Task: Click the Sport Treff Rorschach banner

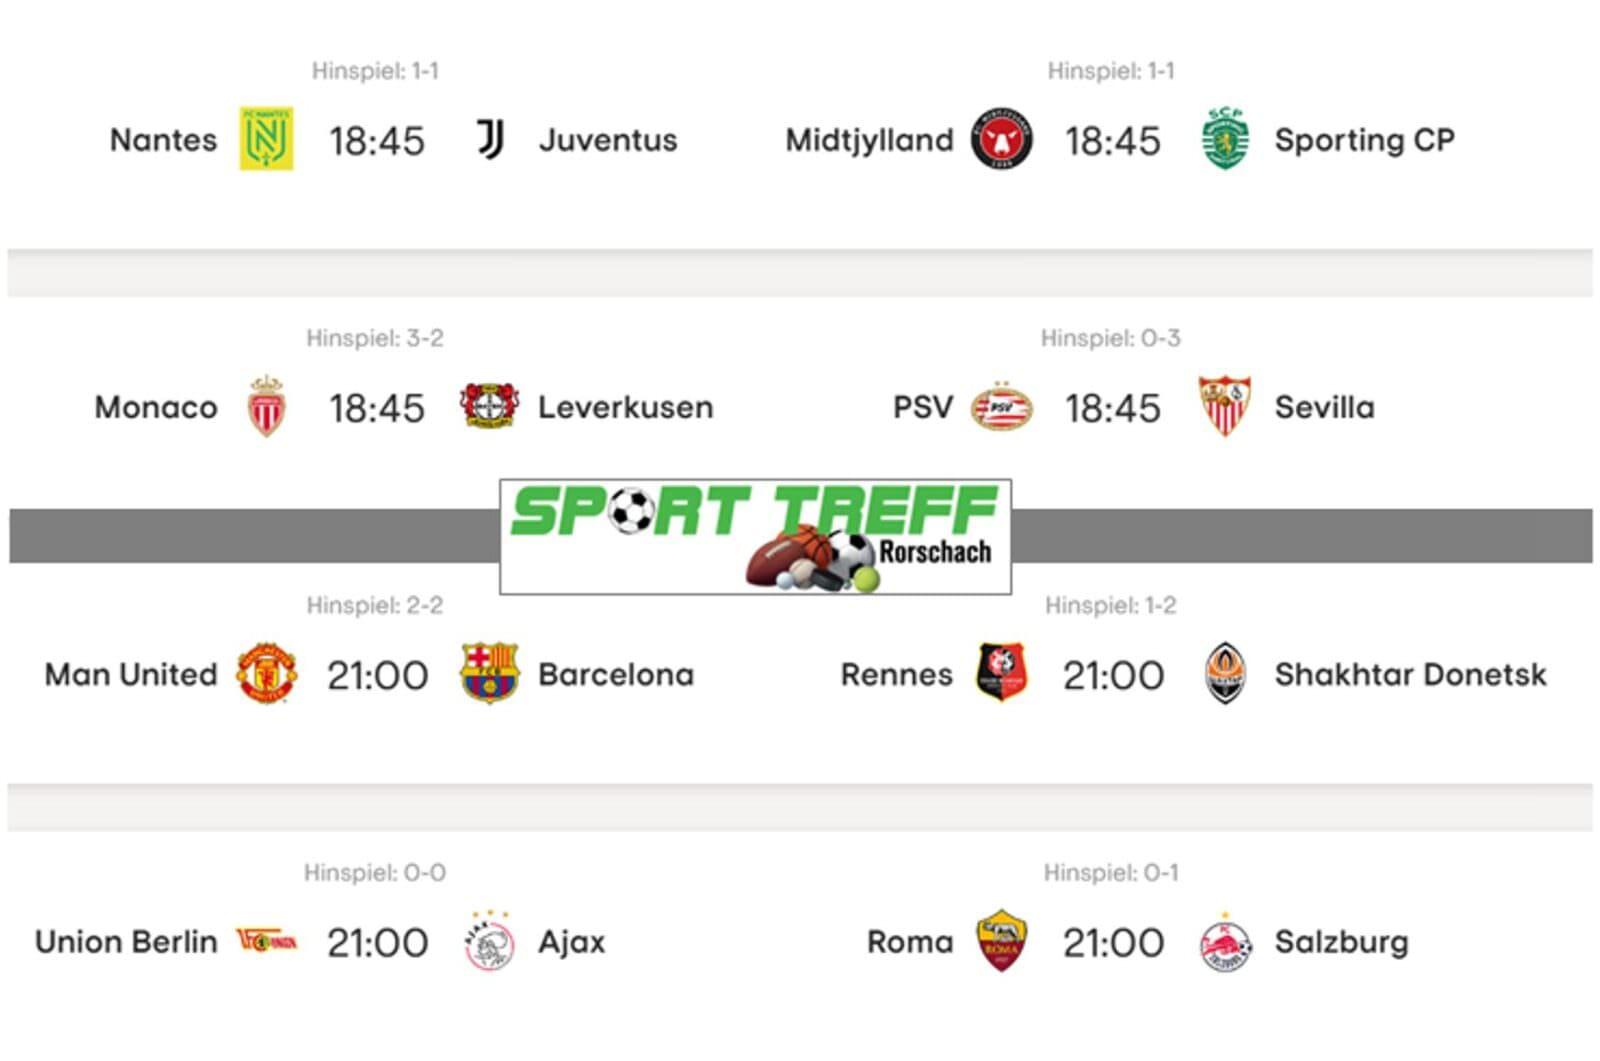Action: pos(755,537)
